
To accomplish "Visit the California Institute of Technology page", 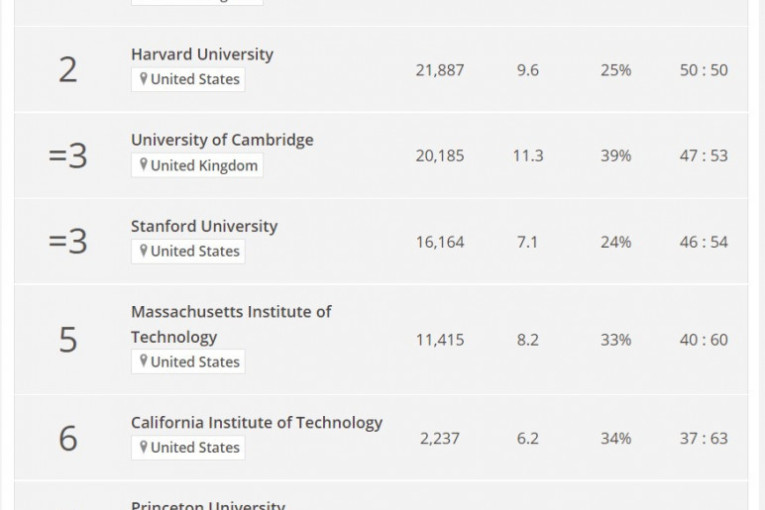I will (256, 422).
